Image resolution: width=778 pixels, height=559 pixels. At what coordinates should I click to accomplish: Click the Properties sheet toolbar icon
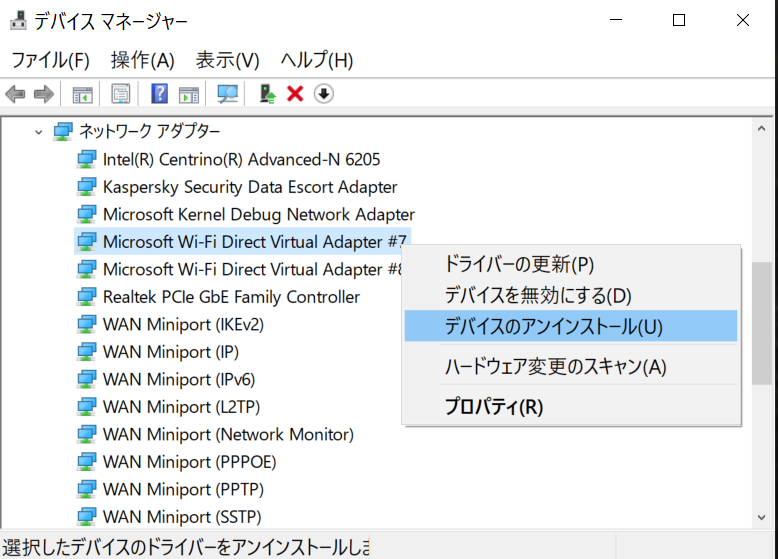(121, 93)
